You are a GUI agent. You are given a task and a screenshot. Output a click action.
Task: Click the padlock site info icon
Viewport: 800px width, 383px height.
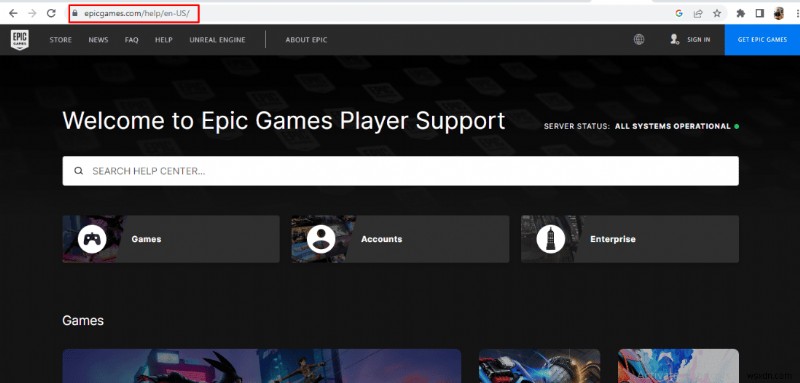[x=75, y=14]
